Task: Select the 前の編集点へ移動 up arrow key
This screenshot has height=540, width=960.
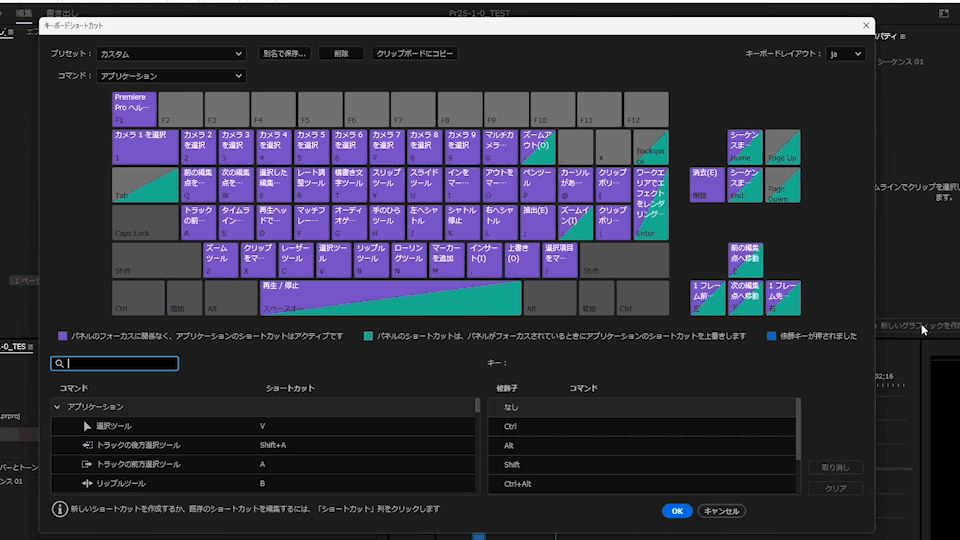Action: [x=745, y=260]
